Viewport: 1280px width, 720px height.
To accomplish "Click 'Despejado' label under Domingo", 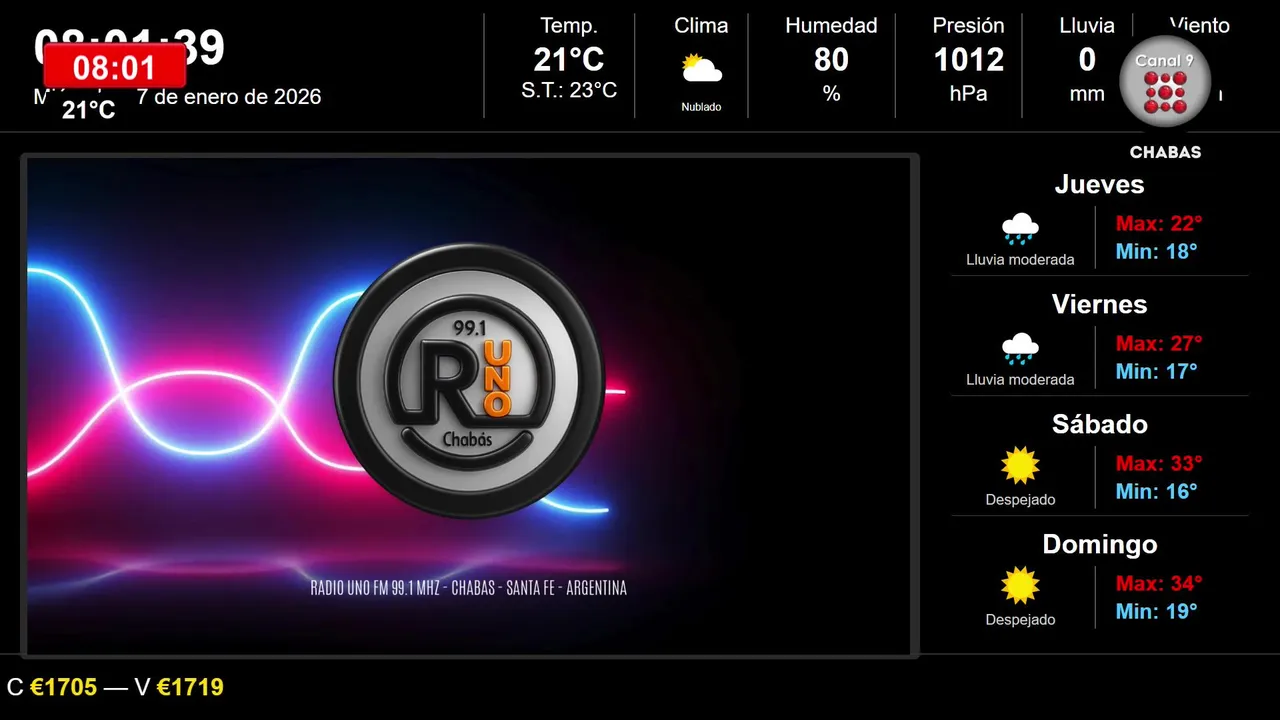I will 1020,620.
